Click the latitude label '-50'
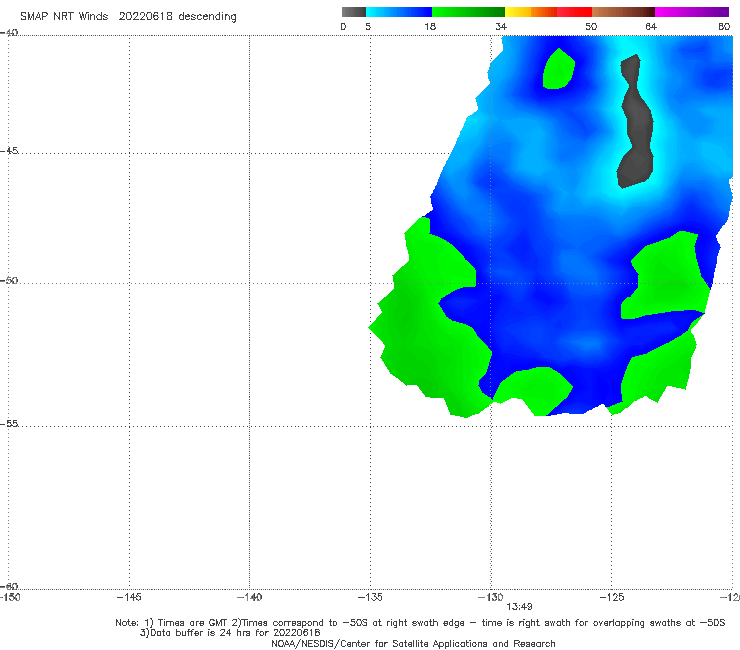Screen dimensions: 740x650 click(x=9, y=280)
